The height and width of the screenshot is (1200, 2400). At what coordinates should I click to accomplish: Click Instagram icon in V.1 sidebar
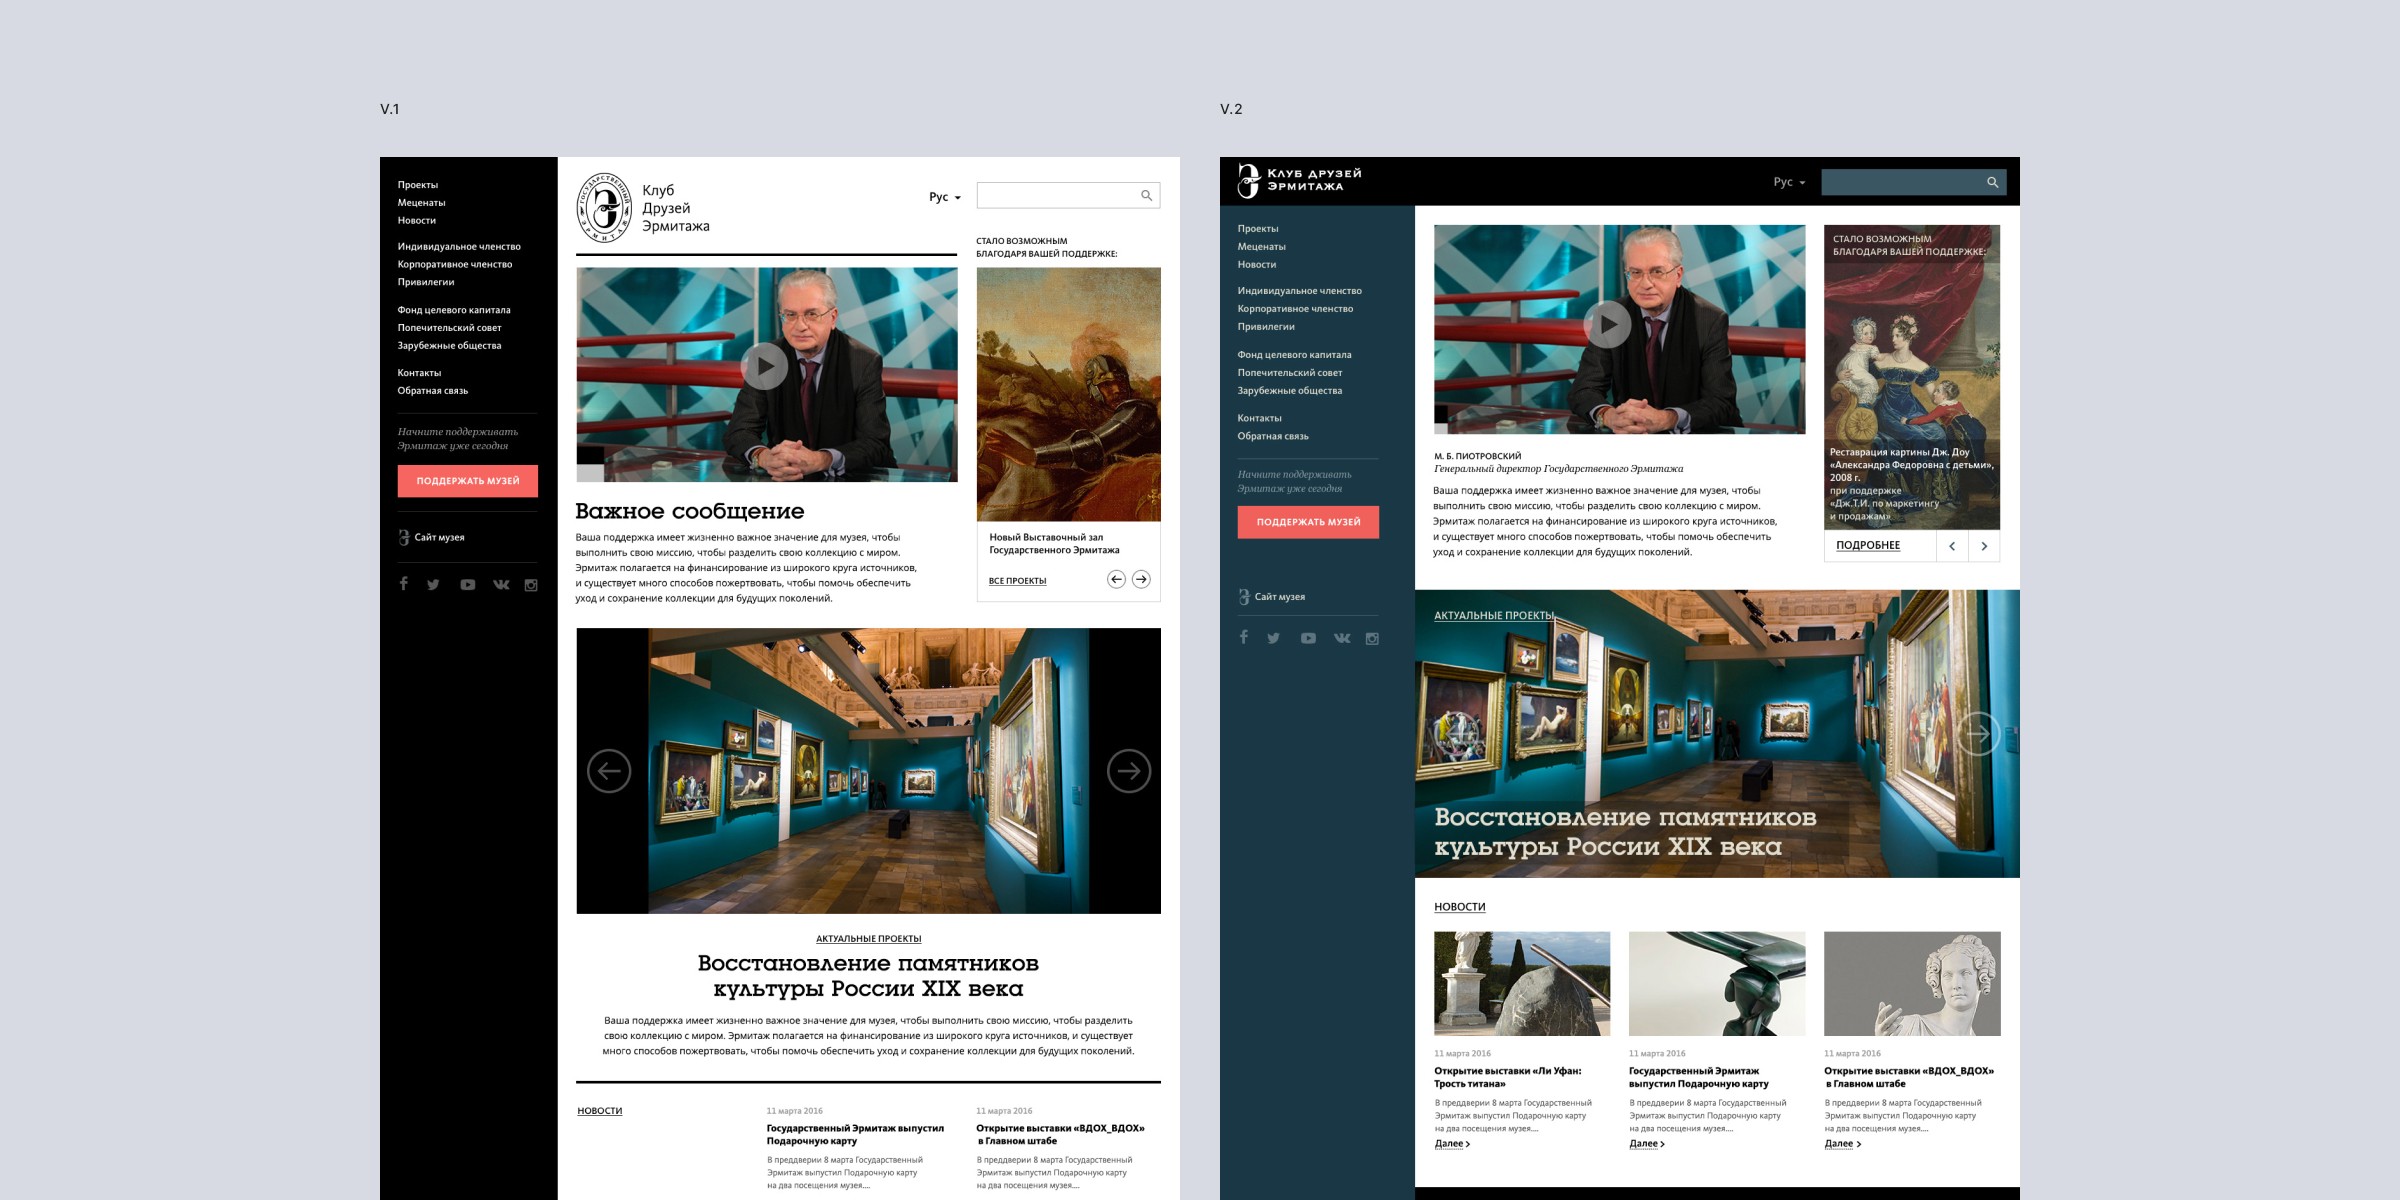coord(531,585)
